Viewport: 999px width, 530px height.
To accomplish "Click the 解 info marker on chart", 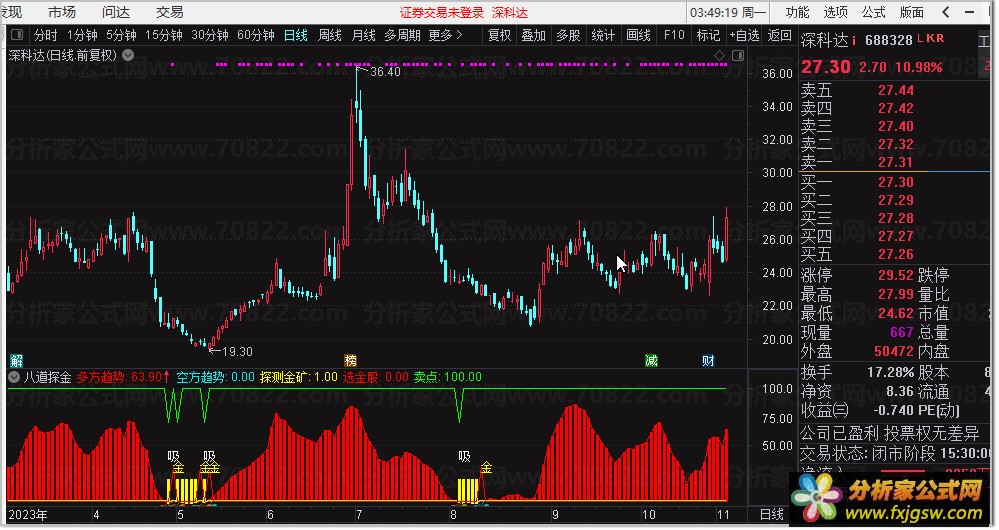I will click(16, 361).
